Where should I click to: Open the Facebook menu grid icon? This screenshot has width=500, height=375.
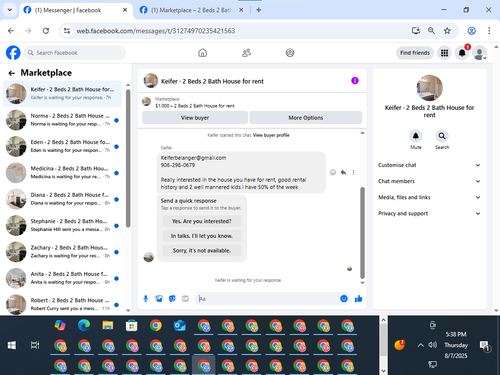pos(444,53)
